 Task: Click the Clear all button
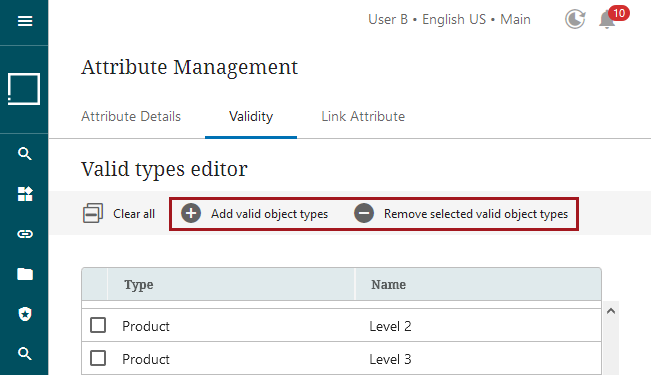pyautogui.click(x=119, y=213)
